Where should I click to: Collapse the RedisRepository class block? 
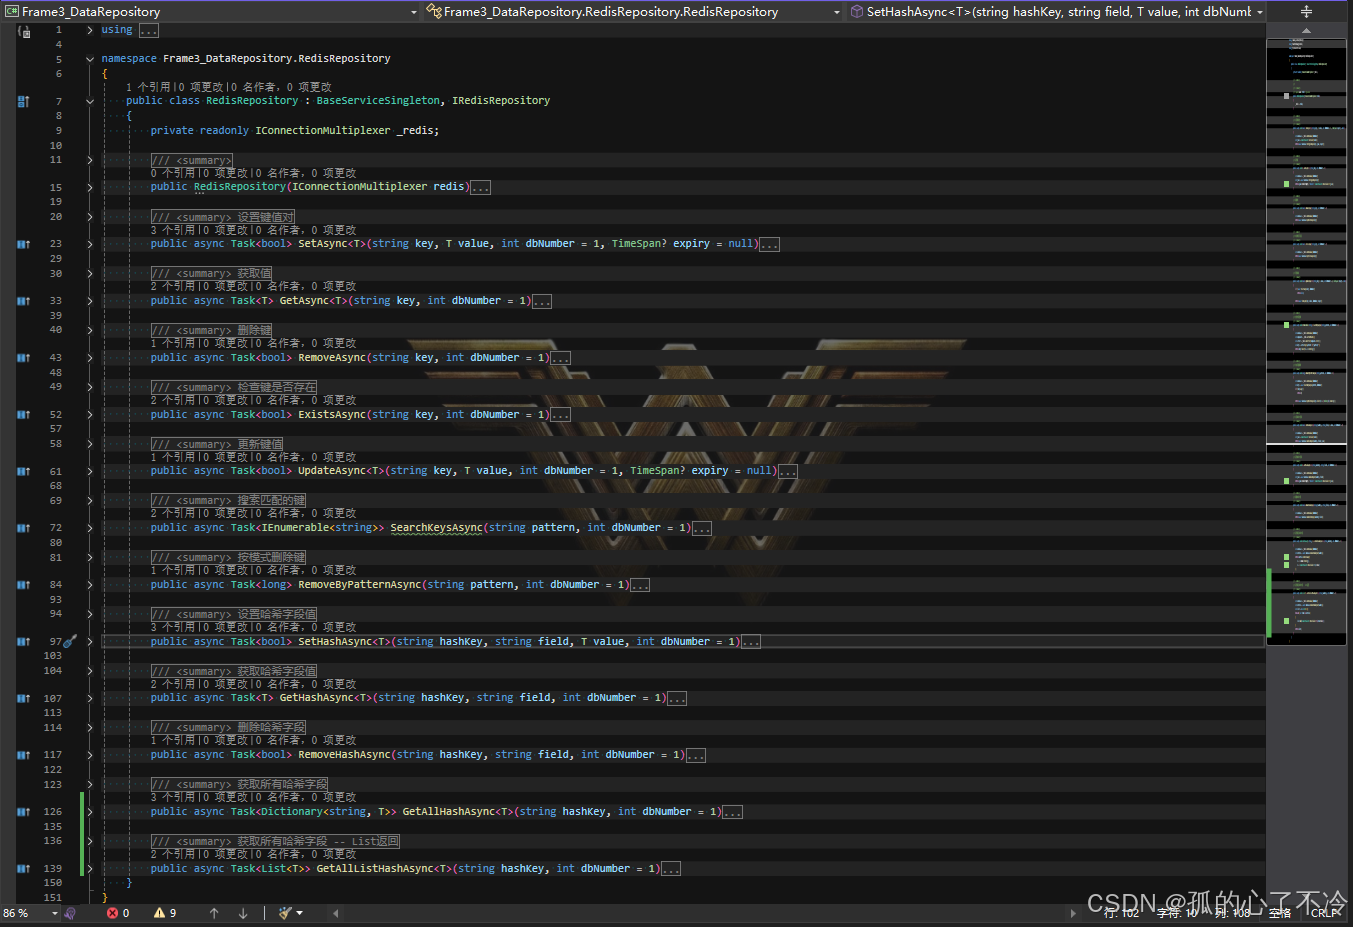point(90,101)
